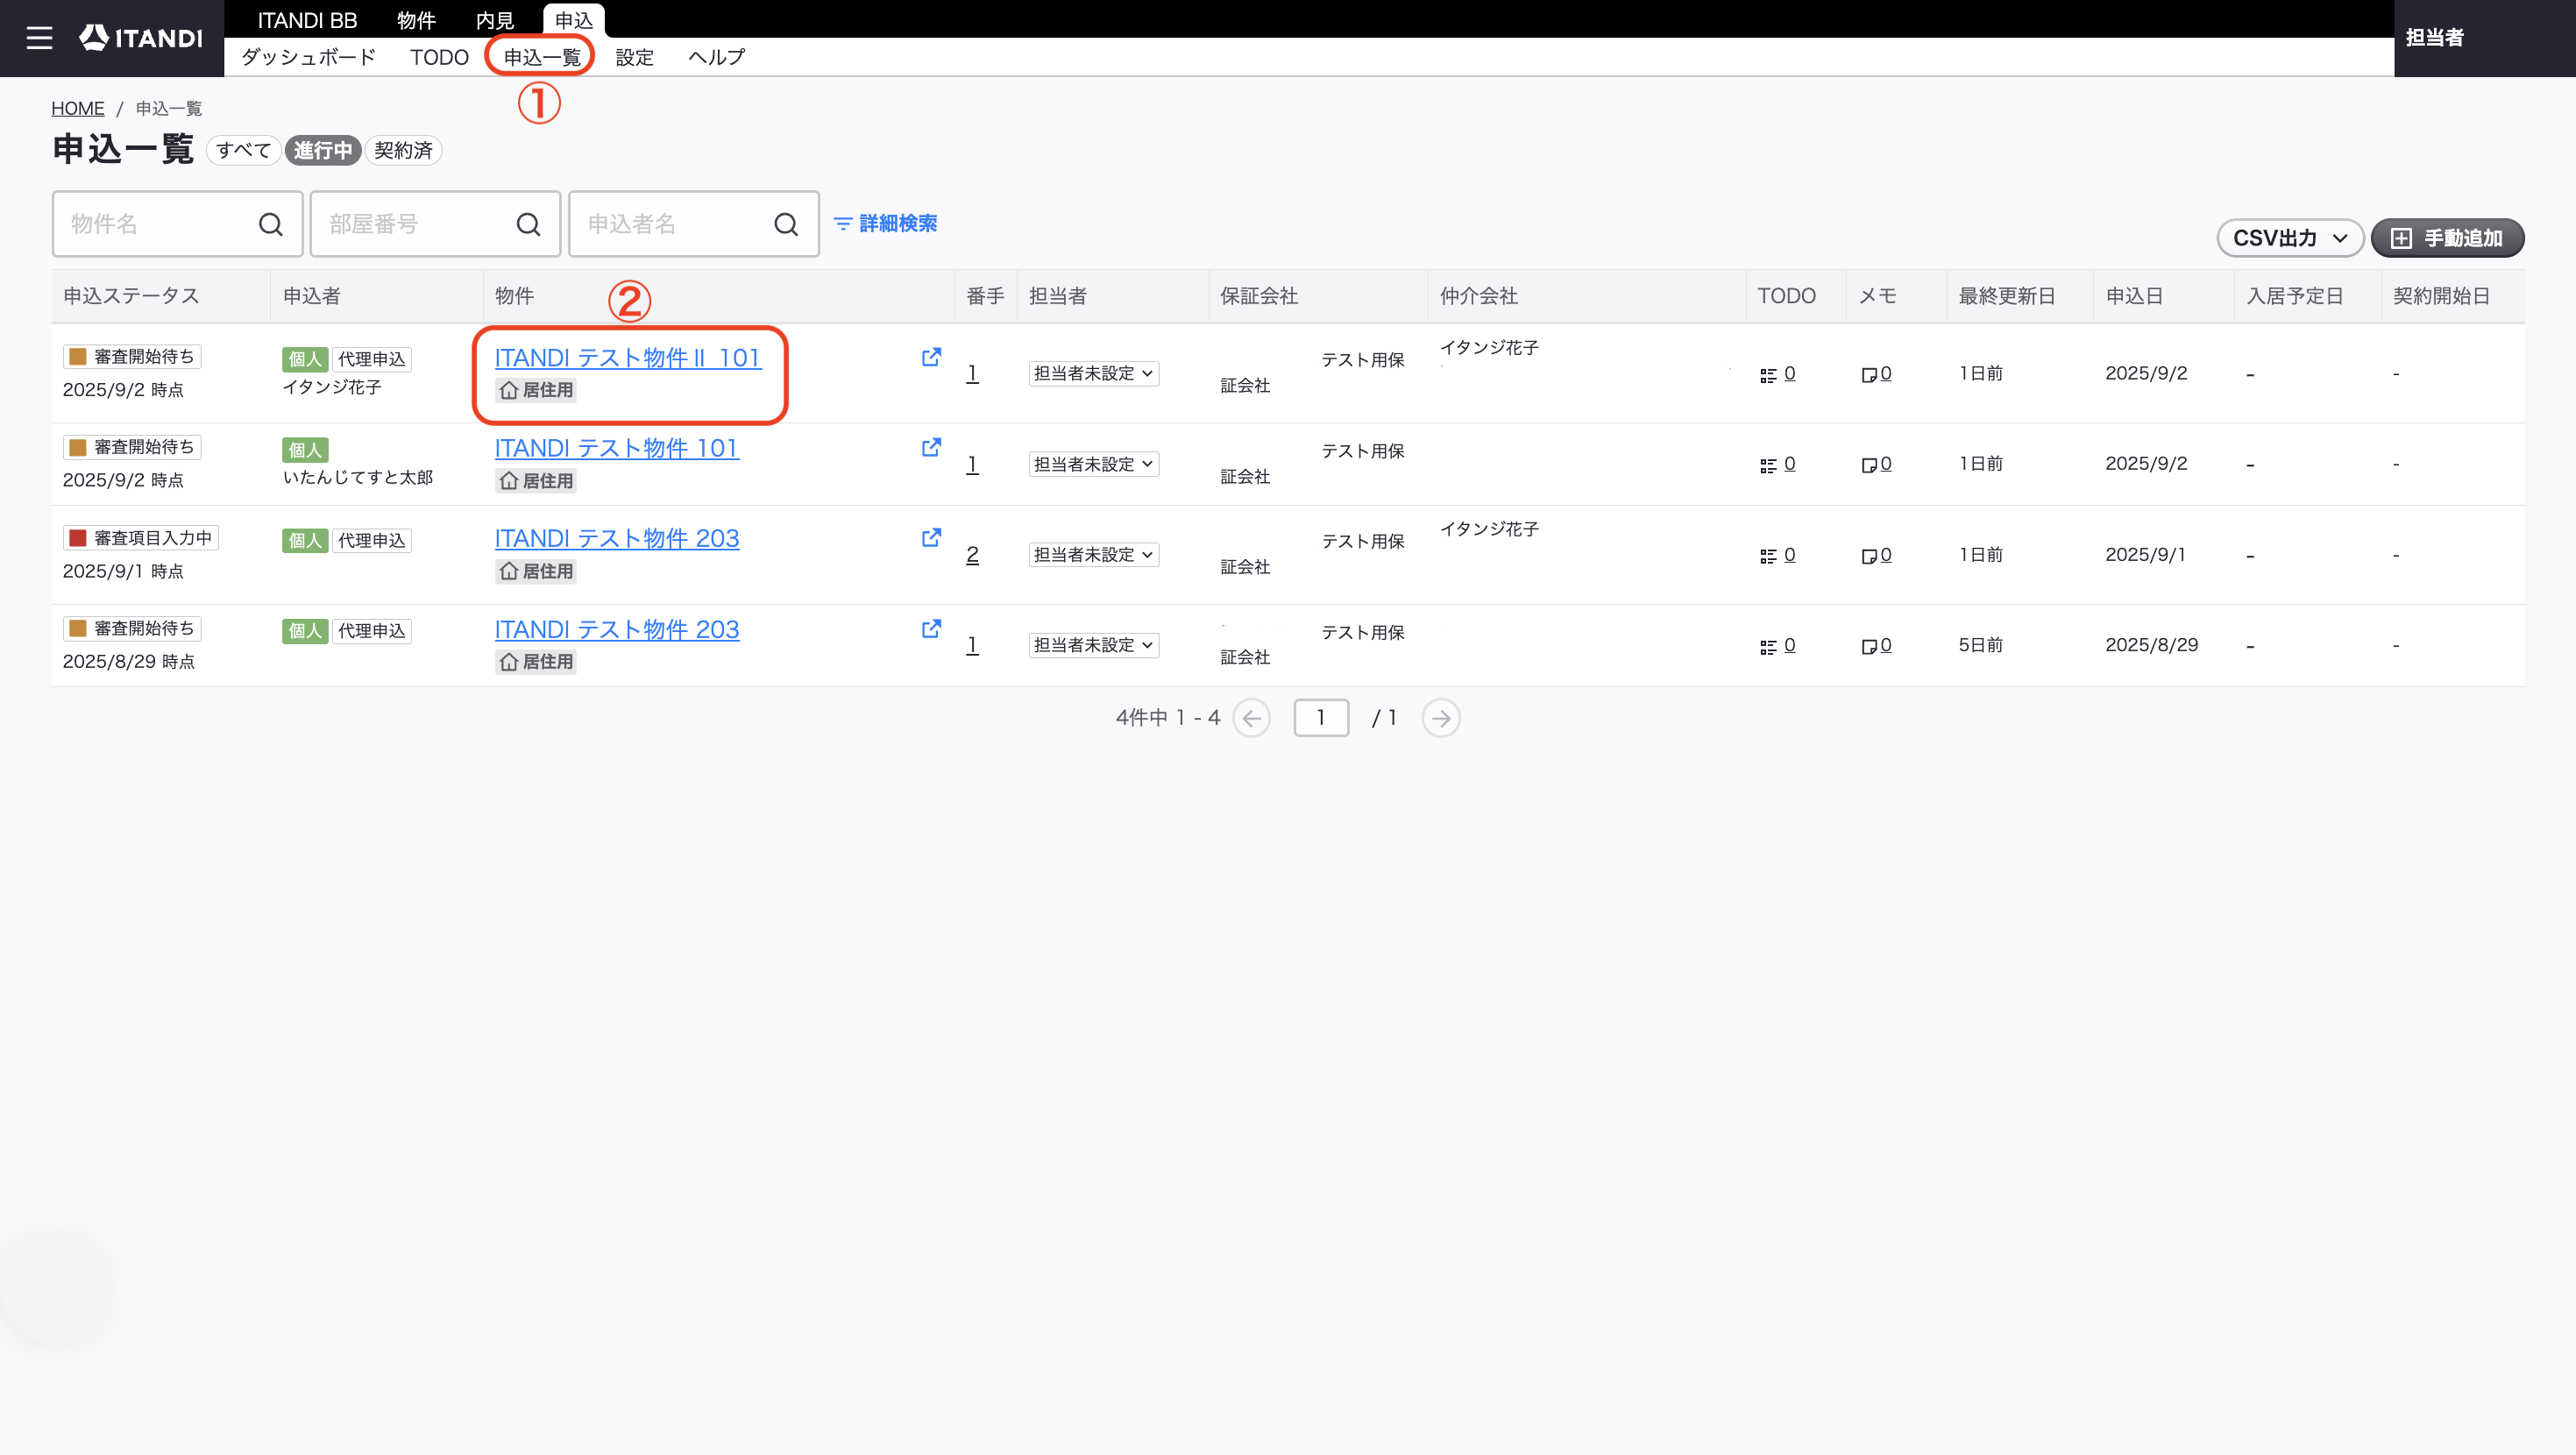Click search icon in 物件名 field

[x=270, y=224]
